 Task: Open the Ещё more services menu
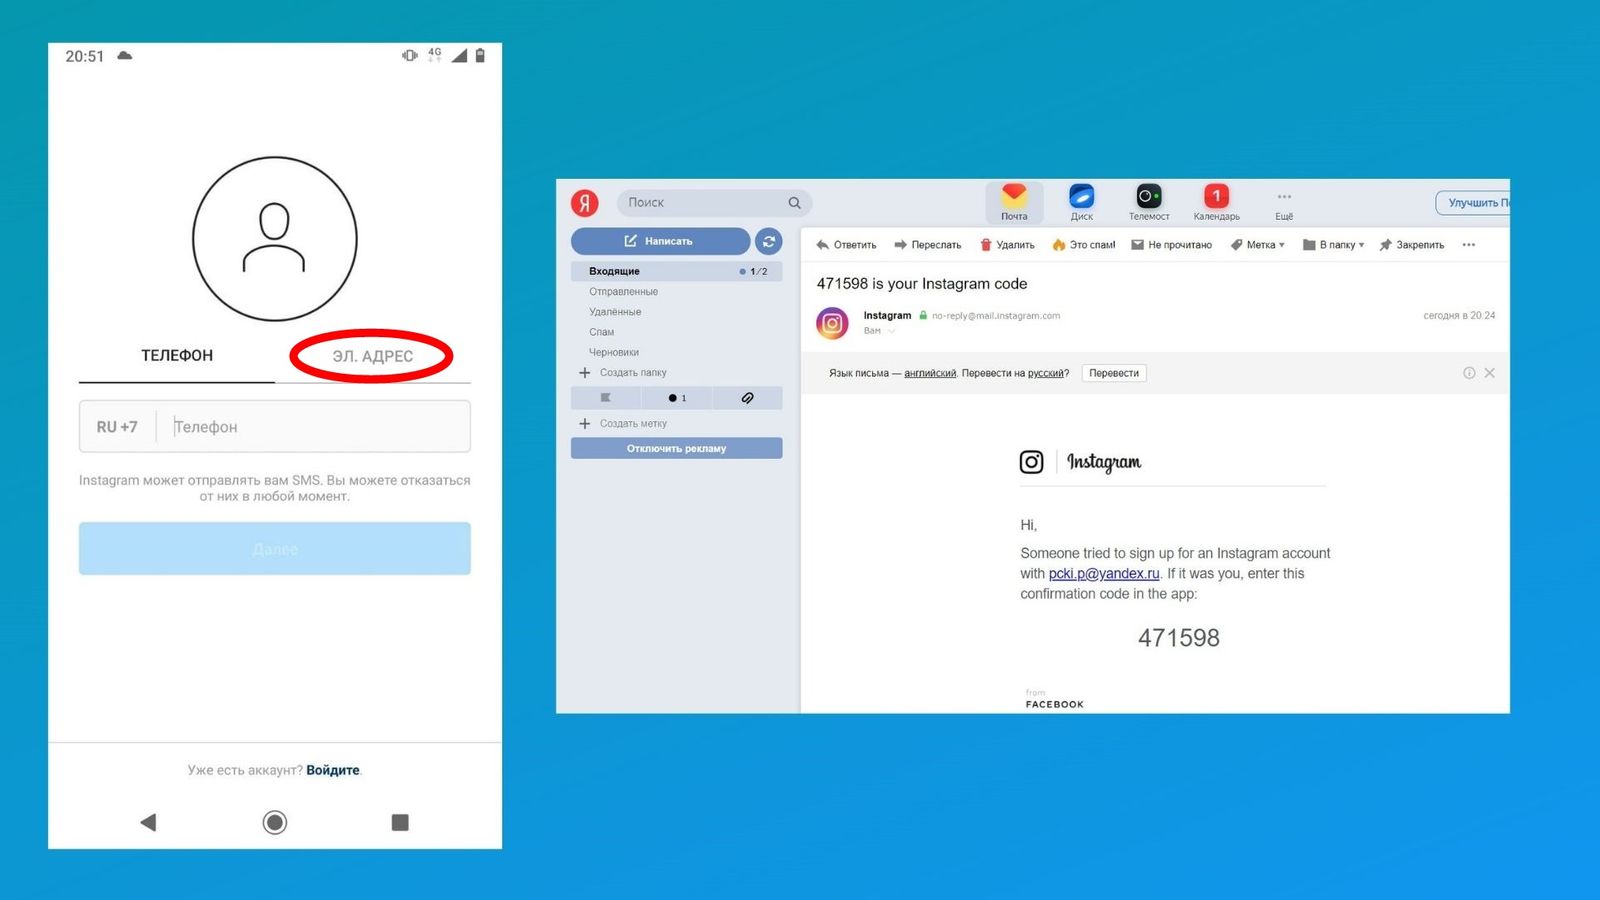click(1284, 204)
